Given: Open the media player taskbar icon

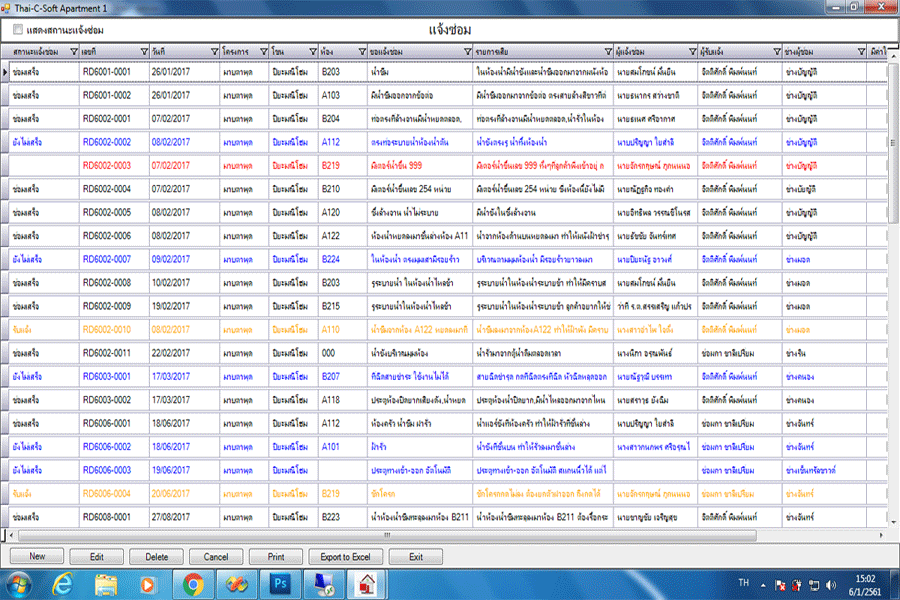Looking at the screenshot, I should coord(149,582).
